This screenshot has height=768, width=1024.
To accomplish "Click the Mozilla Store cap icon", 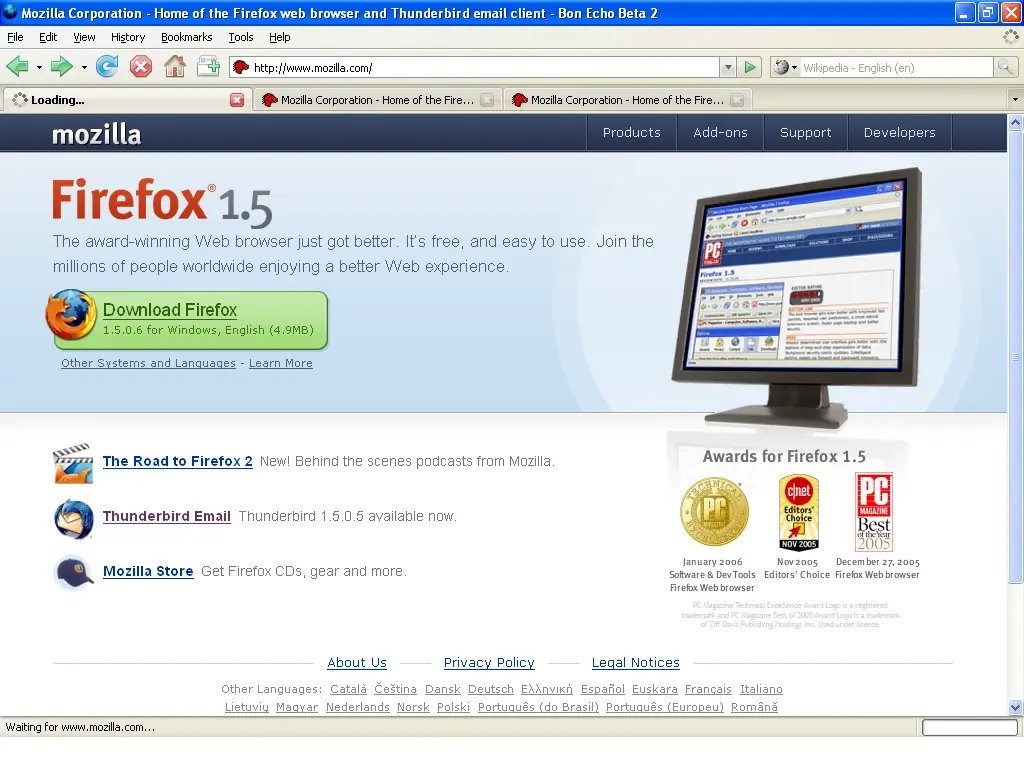I will [74, 573].
